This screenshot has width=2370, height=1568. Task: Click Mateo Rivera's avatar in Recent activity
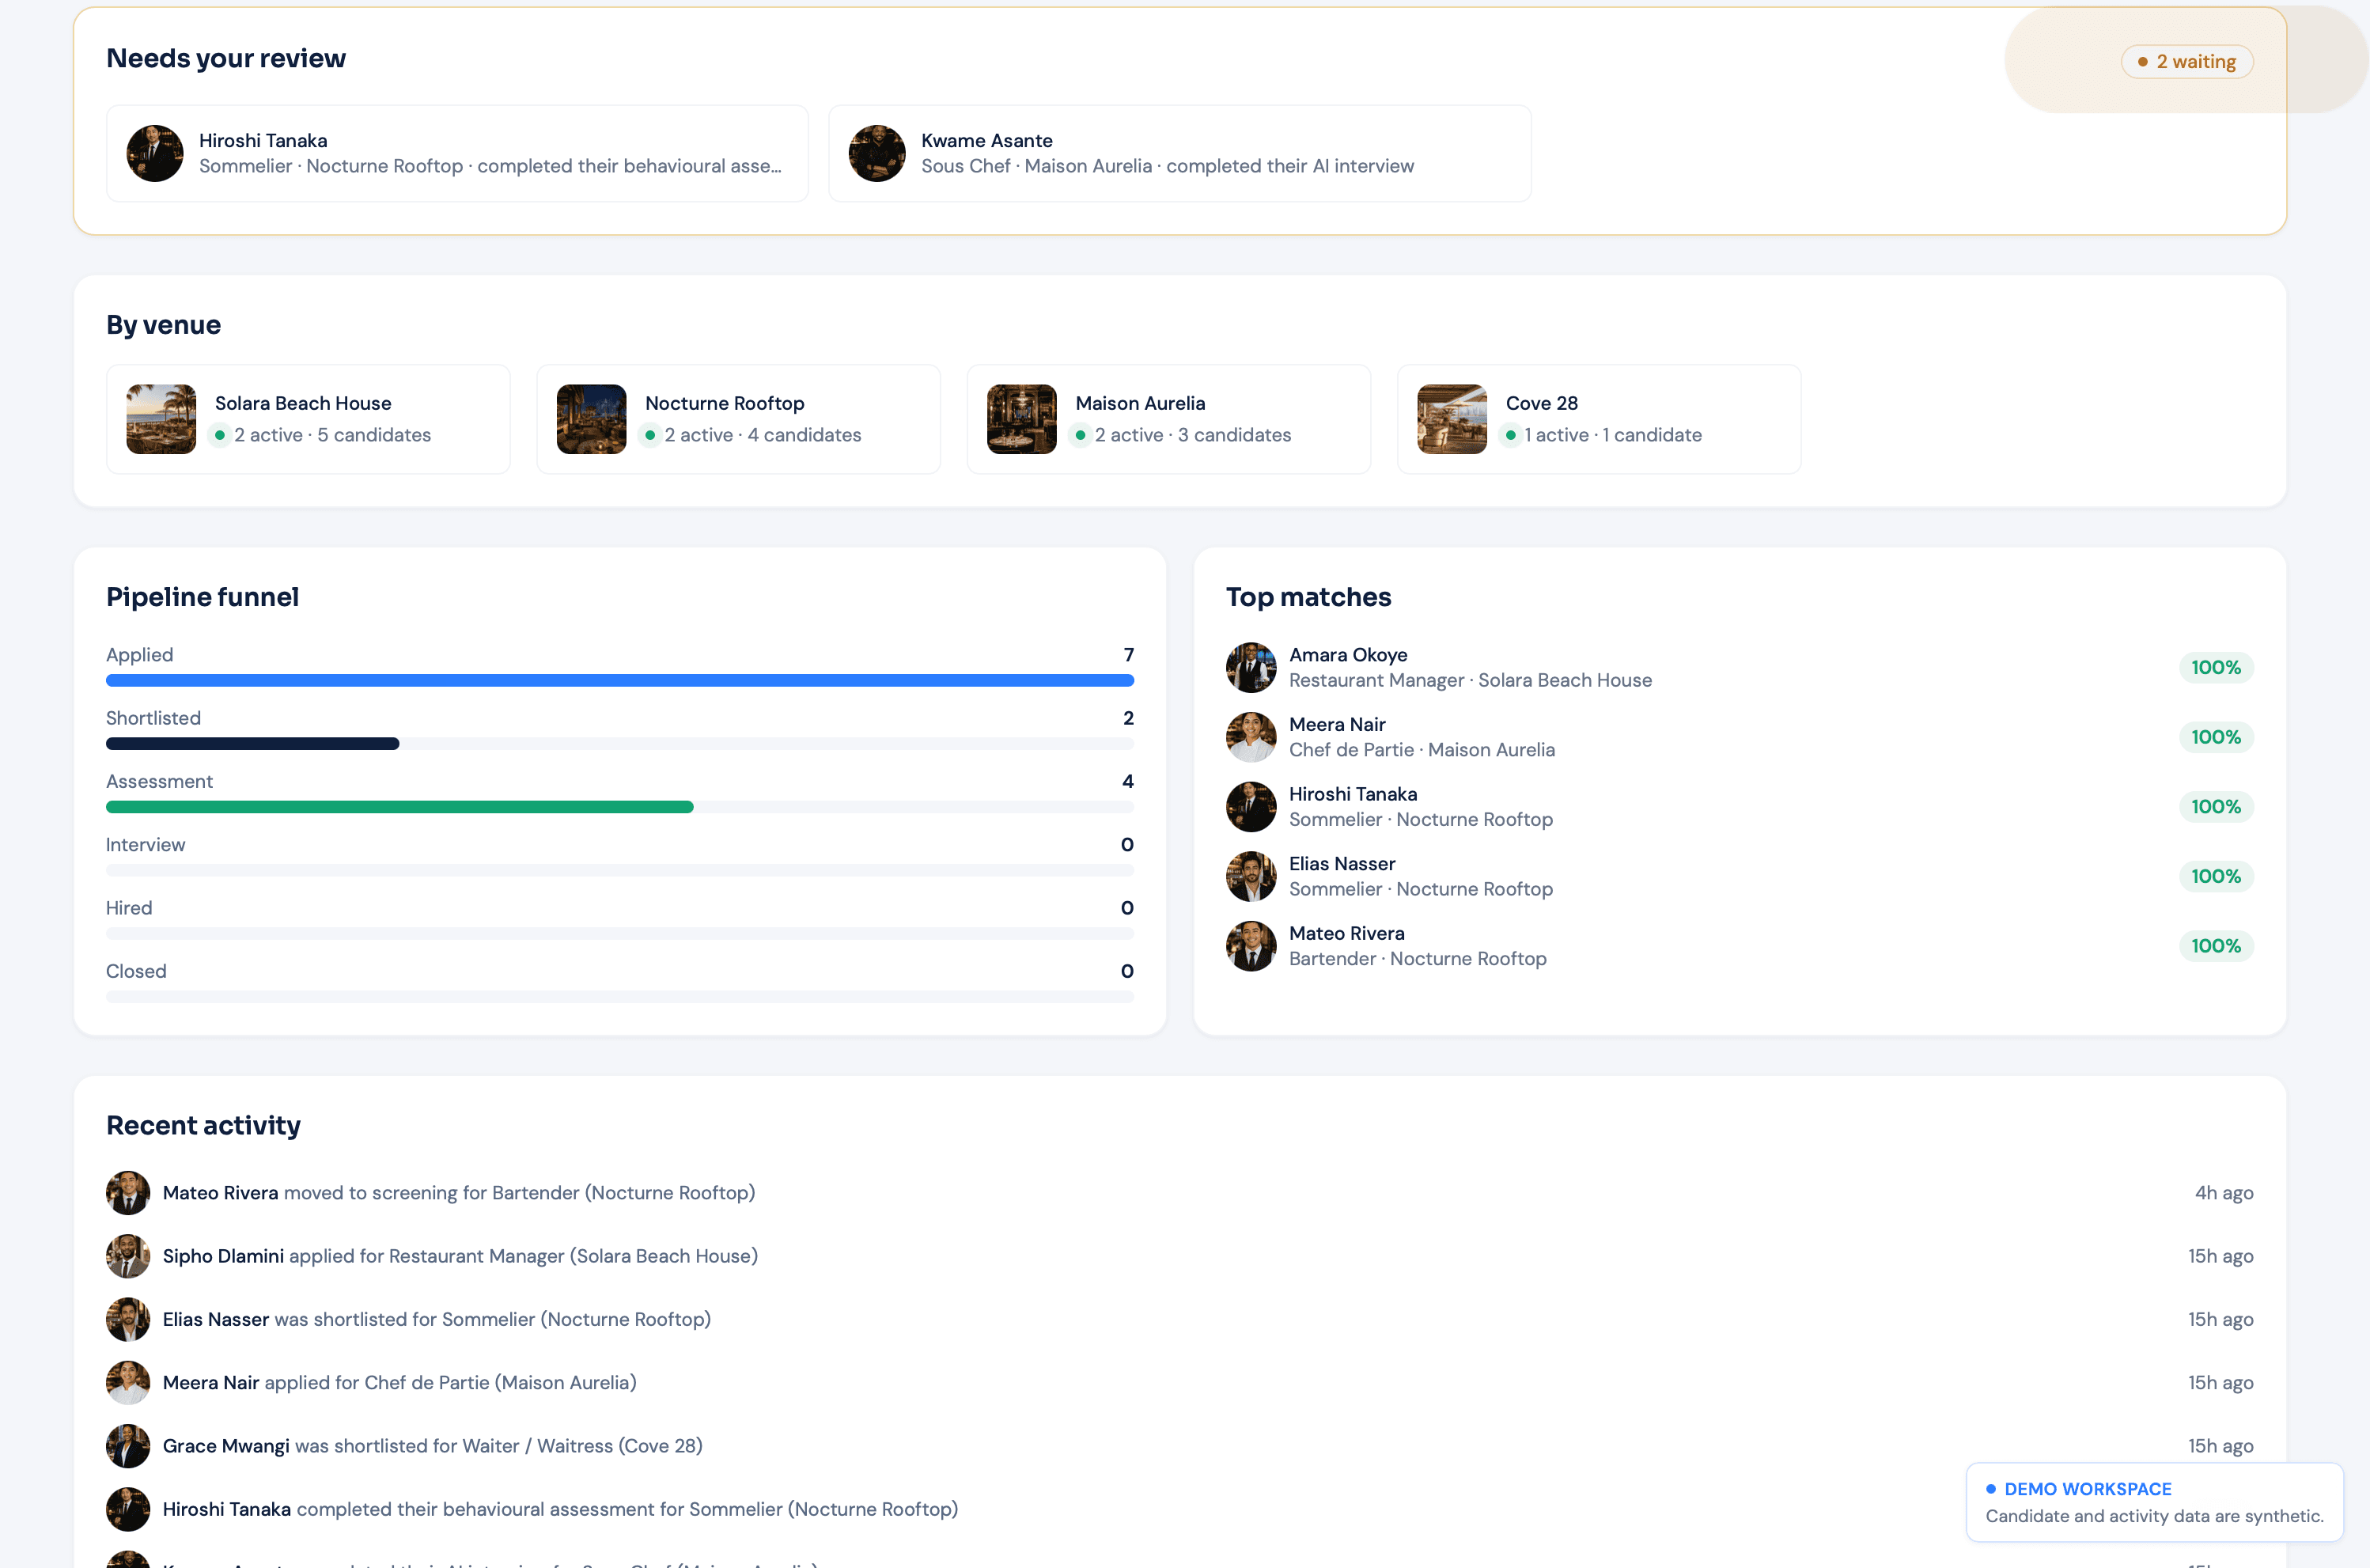click(128, 1193)
